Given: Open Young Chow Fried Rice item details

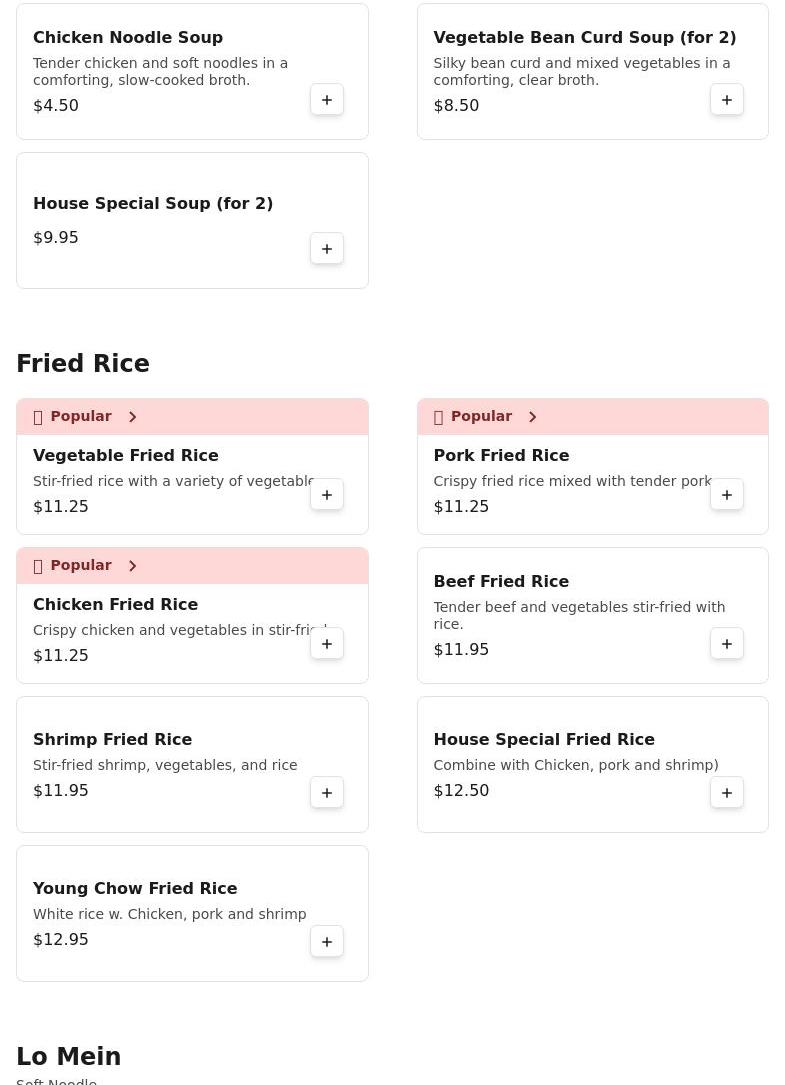Looking at the screenshot, I should click(x=135, y=889).
